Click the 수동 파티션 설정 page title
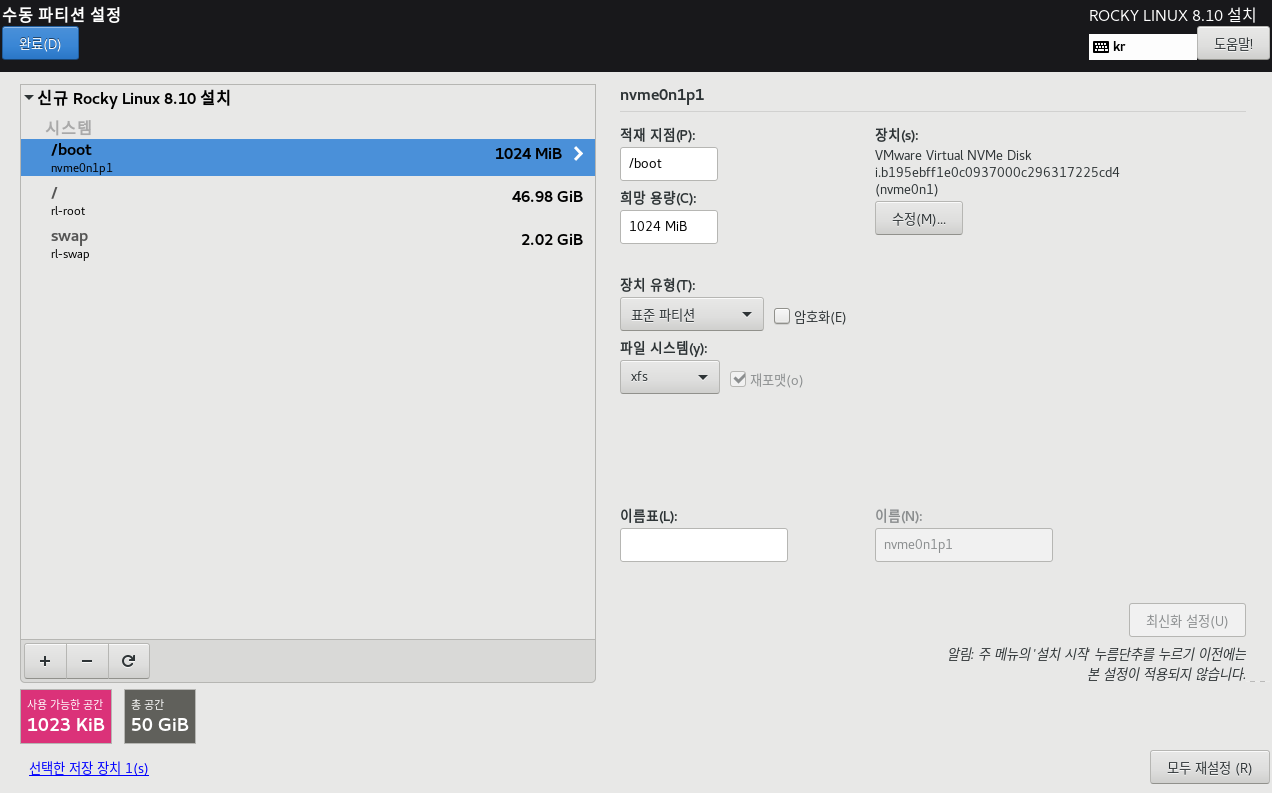The height and width of the screenshot is (793, 1272). [61, 14]
